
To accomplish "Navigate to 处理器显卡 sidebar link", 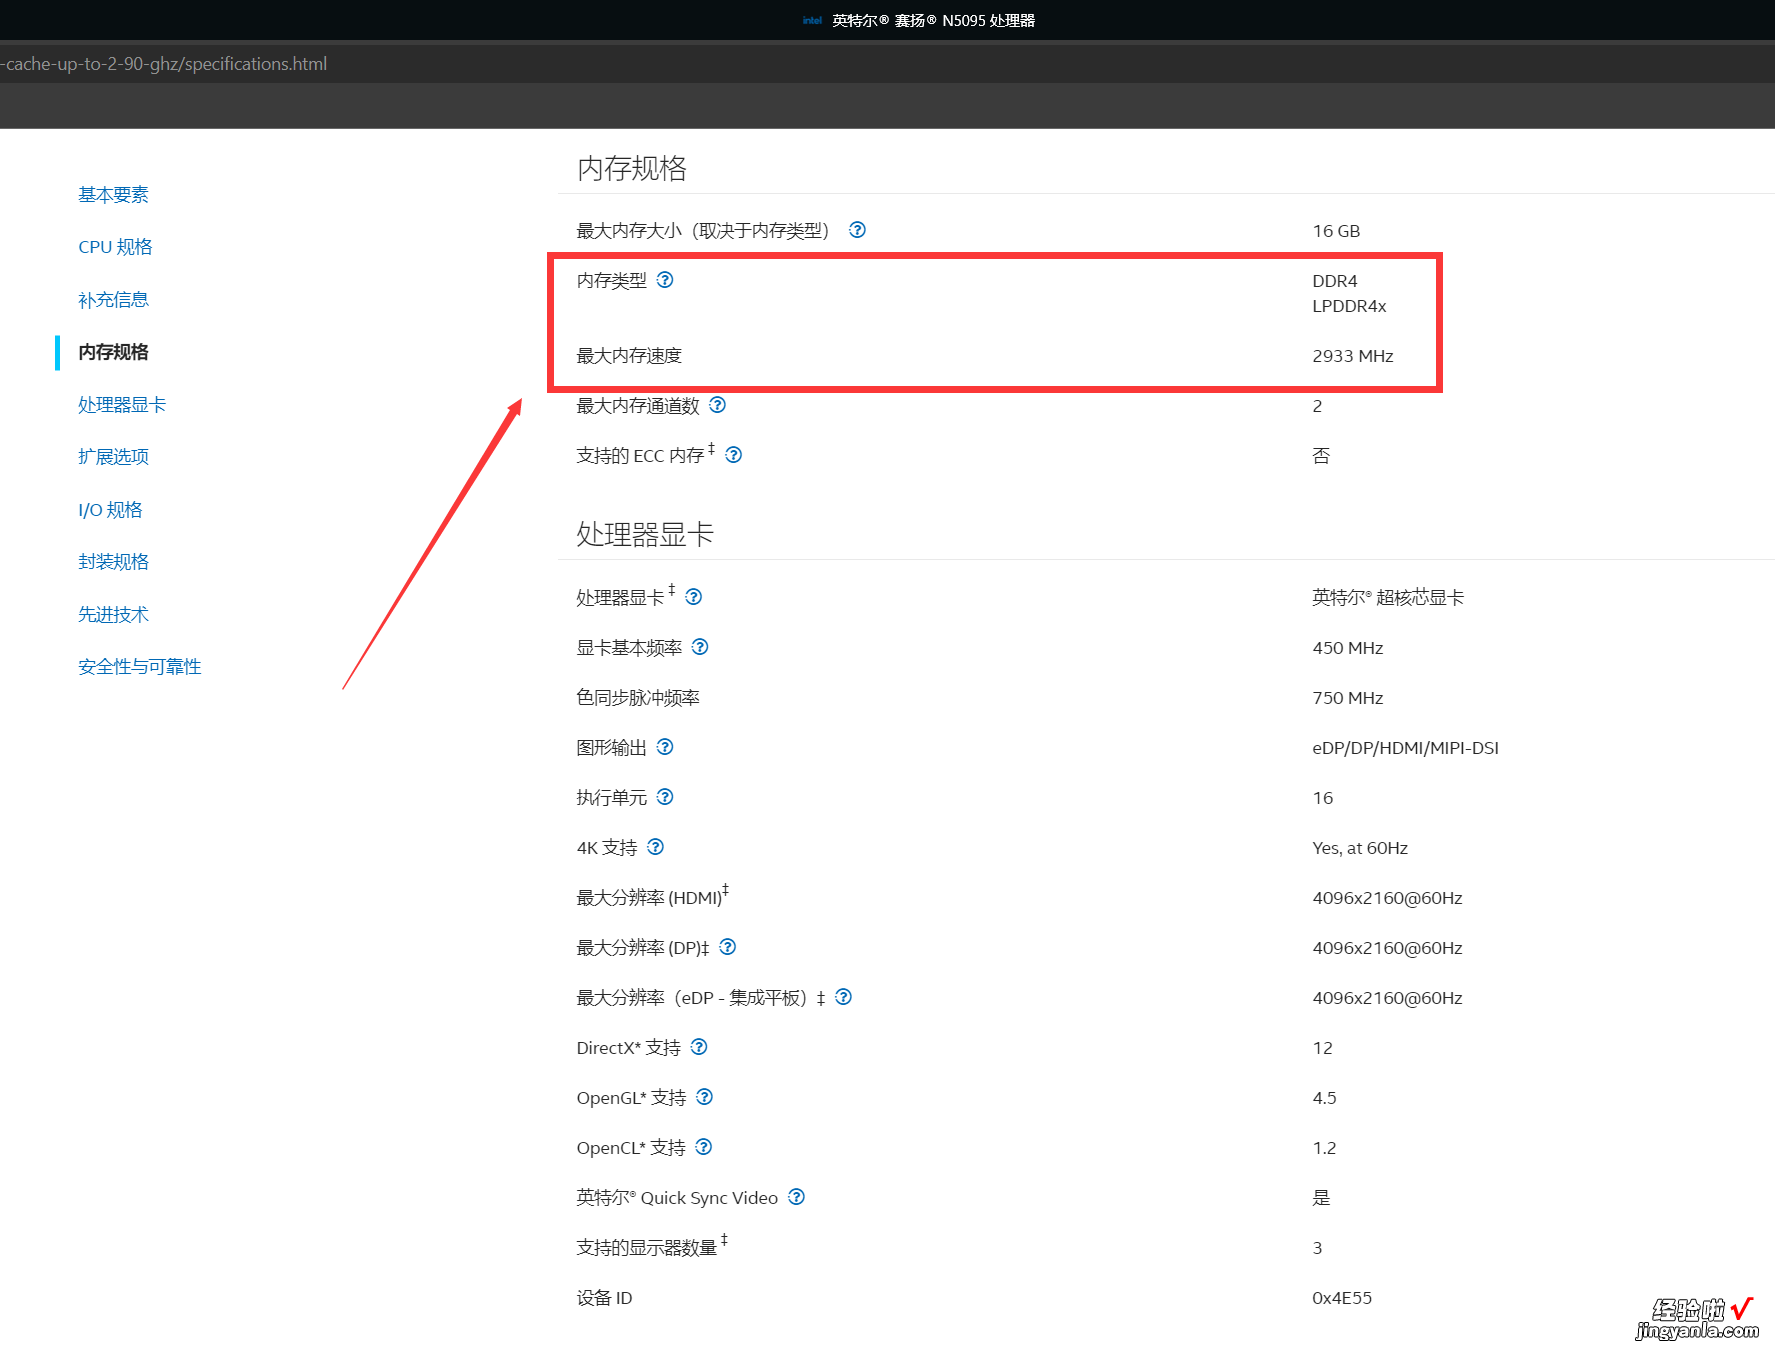I will pyautogui.click(x=122, y=405).
